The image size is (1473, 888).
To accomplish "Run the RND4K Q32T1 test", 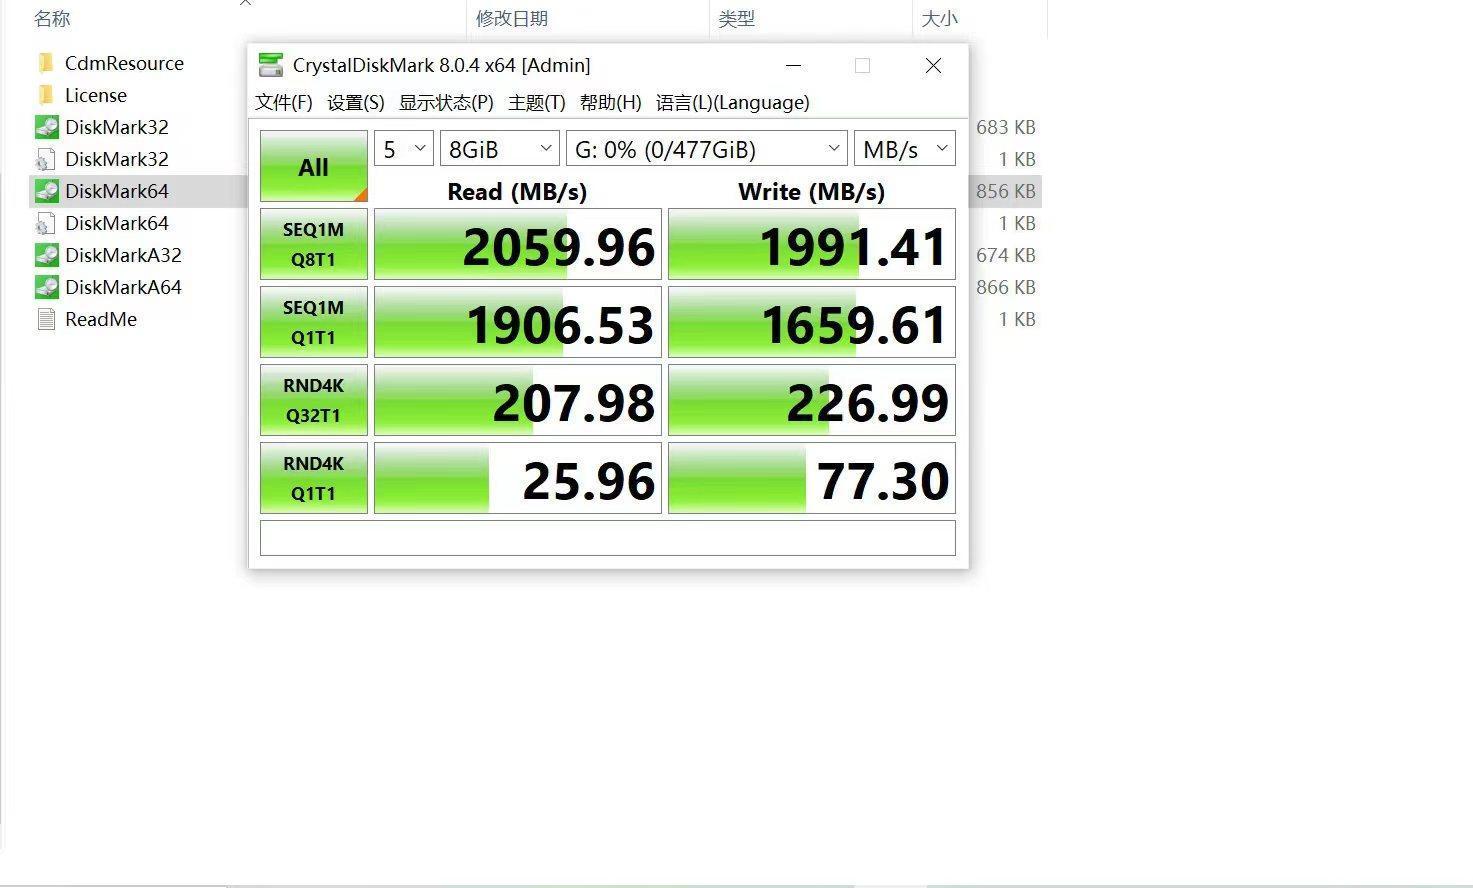I will [x=314, y=400].
